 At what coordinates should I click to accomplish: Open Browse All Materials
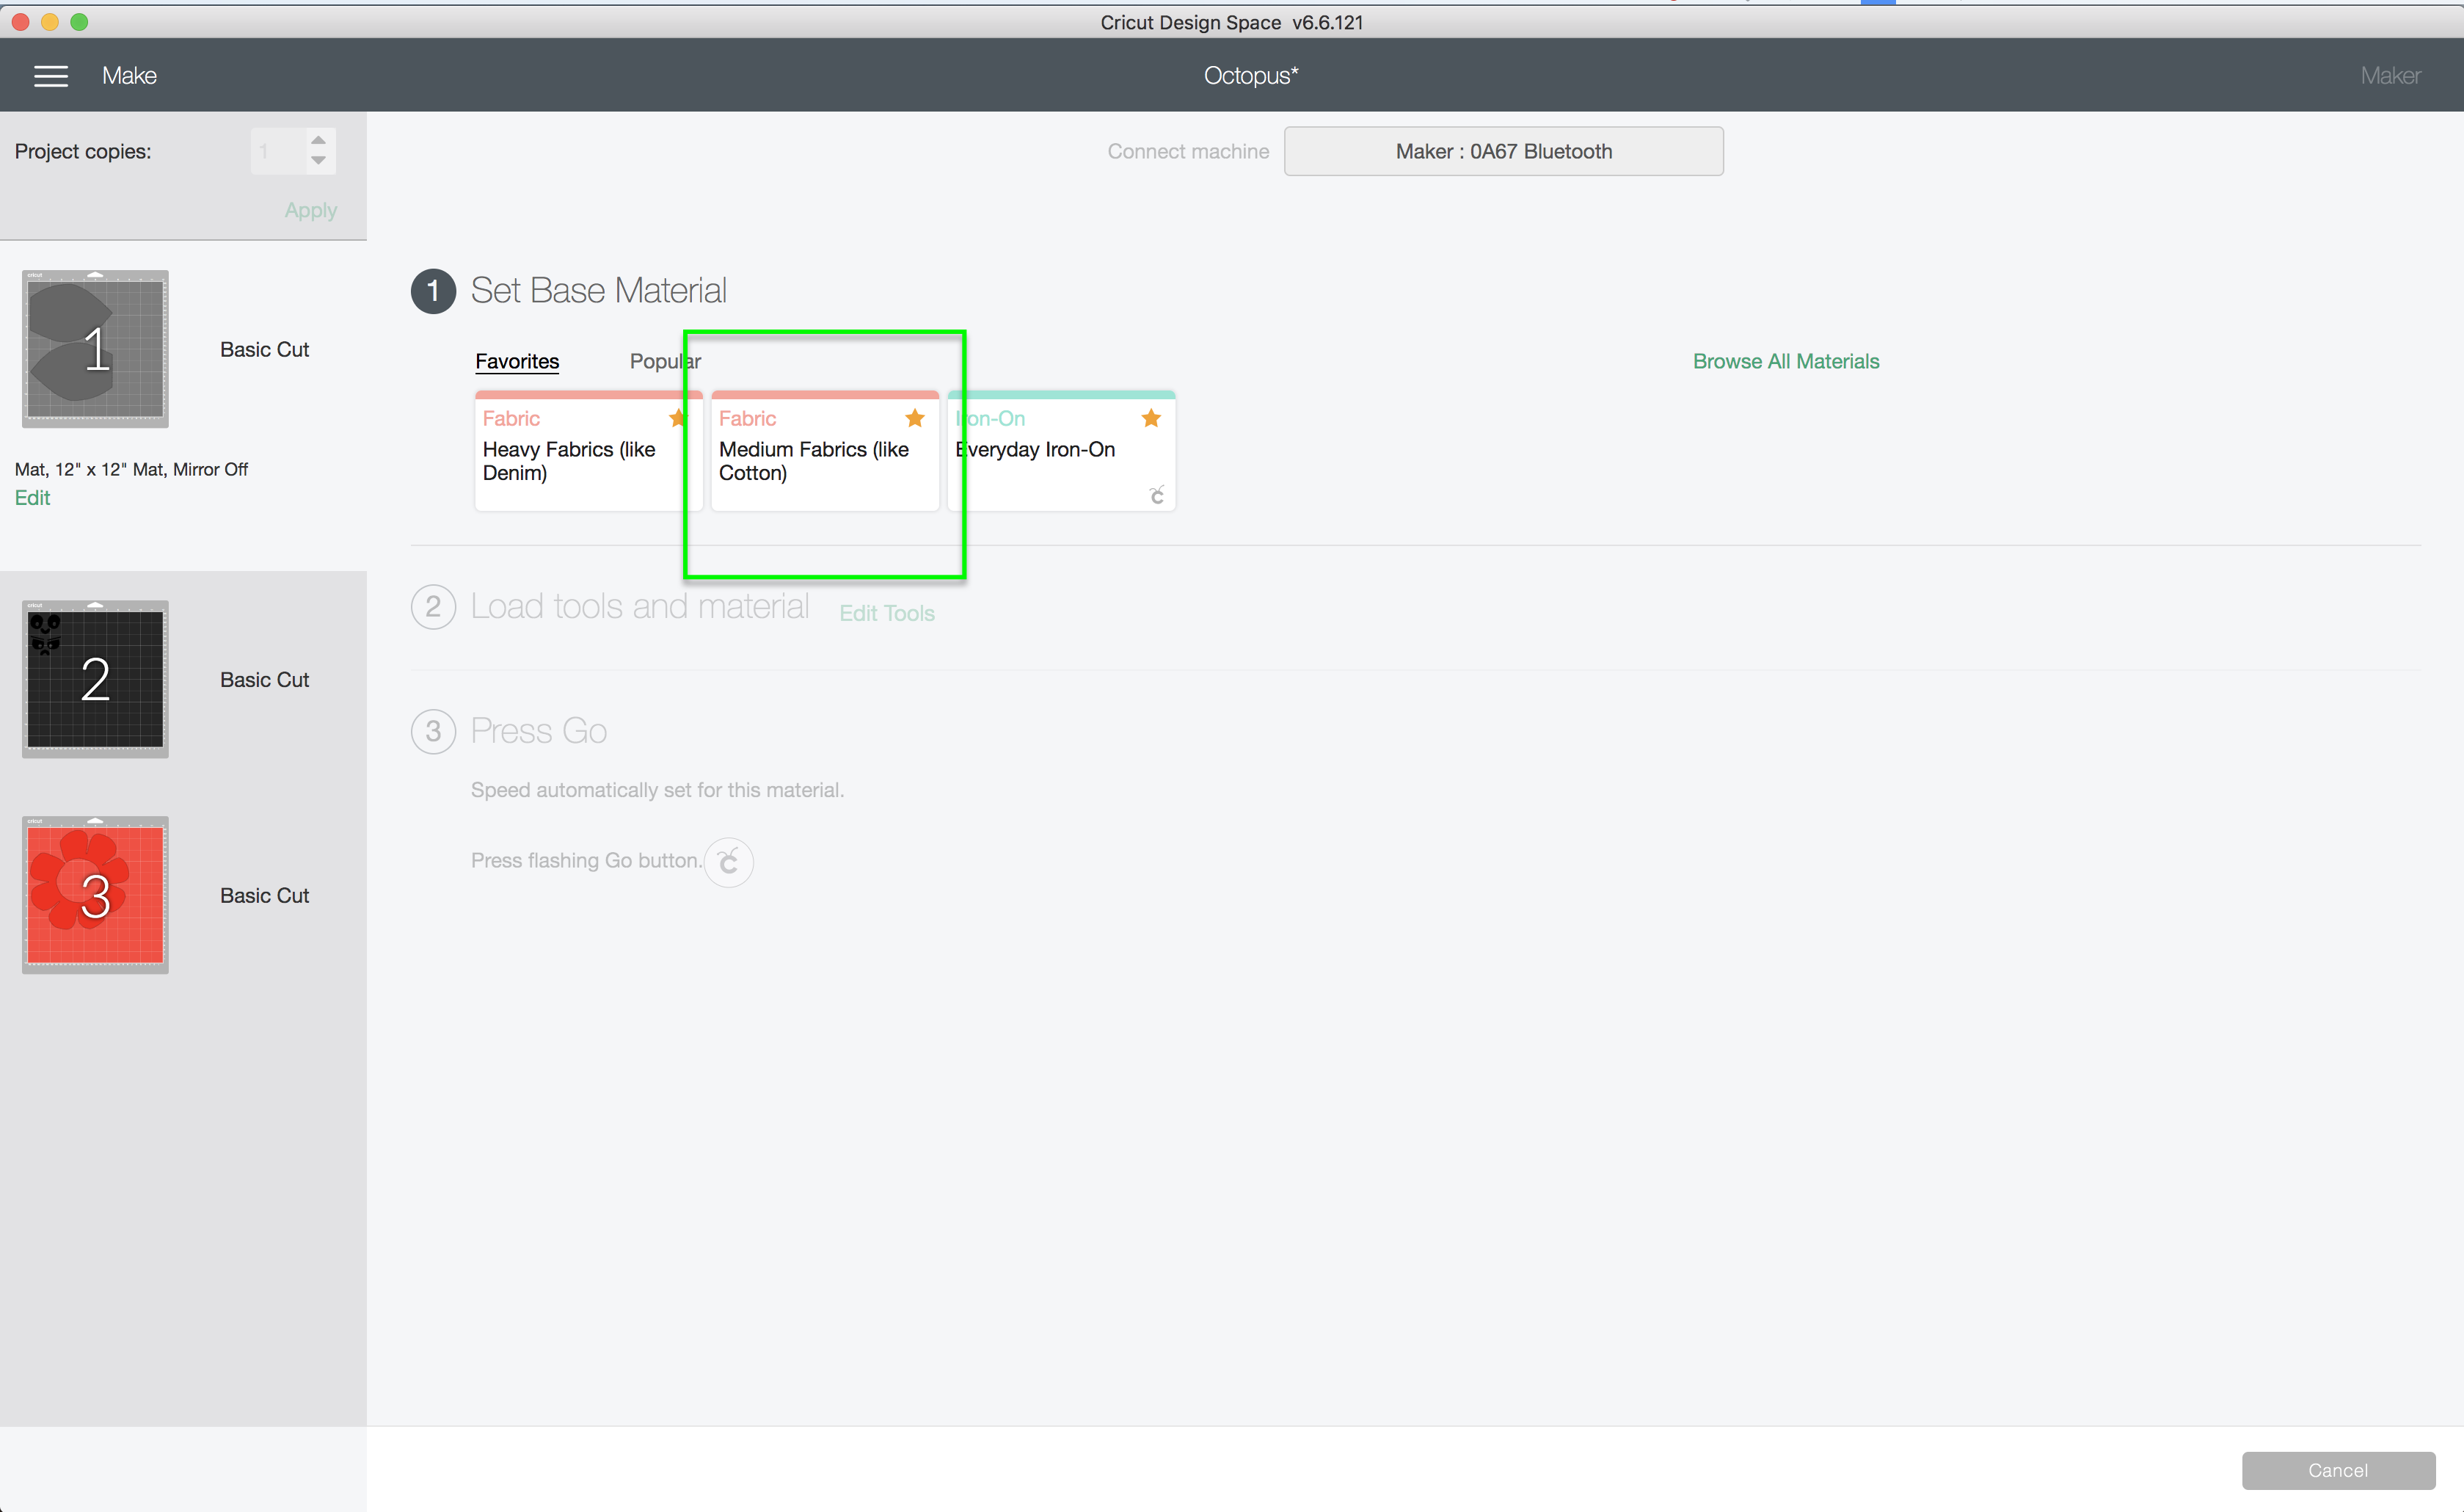[x=1785, y=361]
